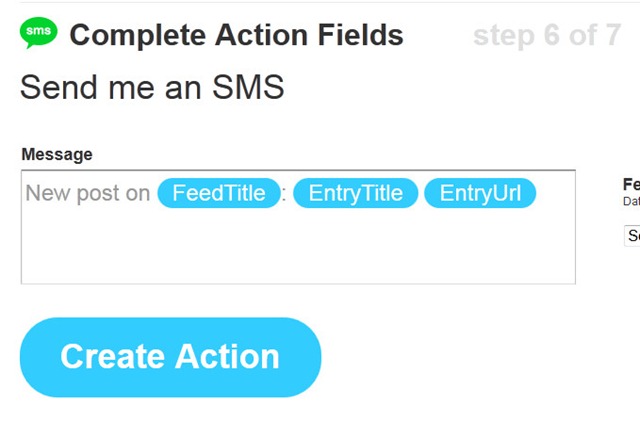
Task: Open the cut-off dropdown at right edge
Action: [x=632, y=236]
